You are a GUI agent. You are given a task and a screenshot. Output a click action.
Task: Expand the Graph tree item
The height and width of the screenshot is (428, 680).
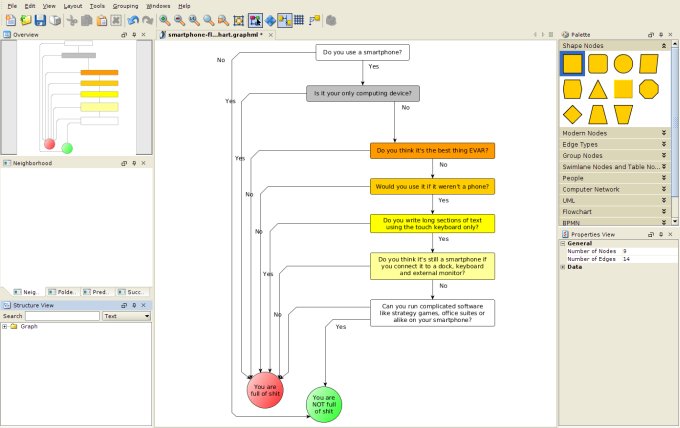coord(5,326)
